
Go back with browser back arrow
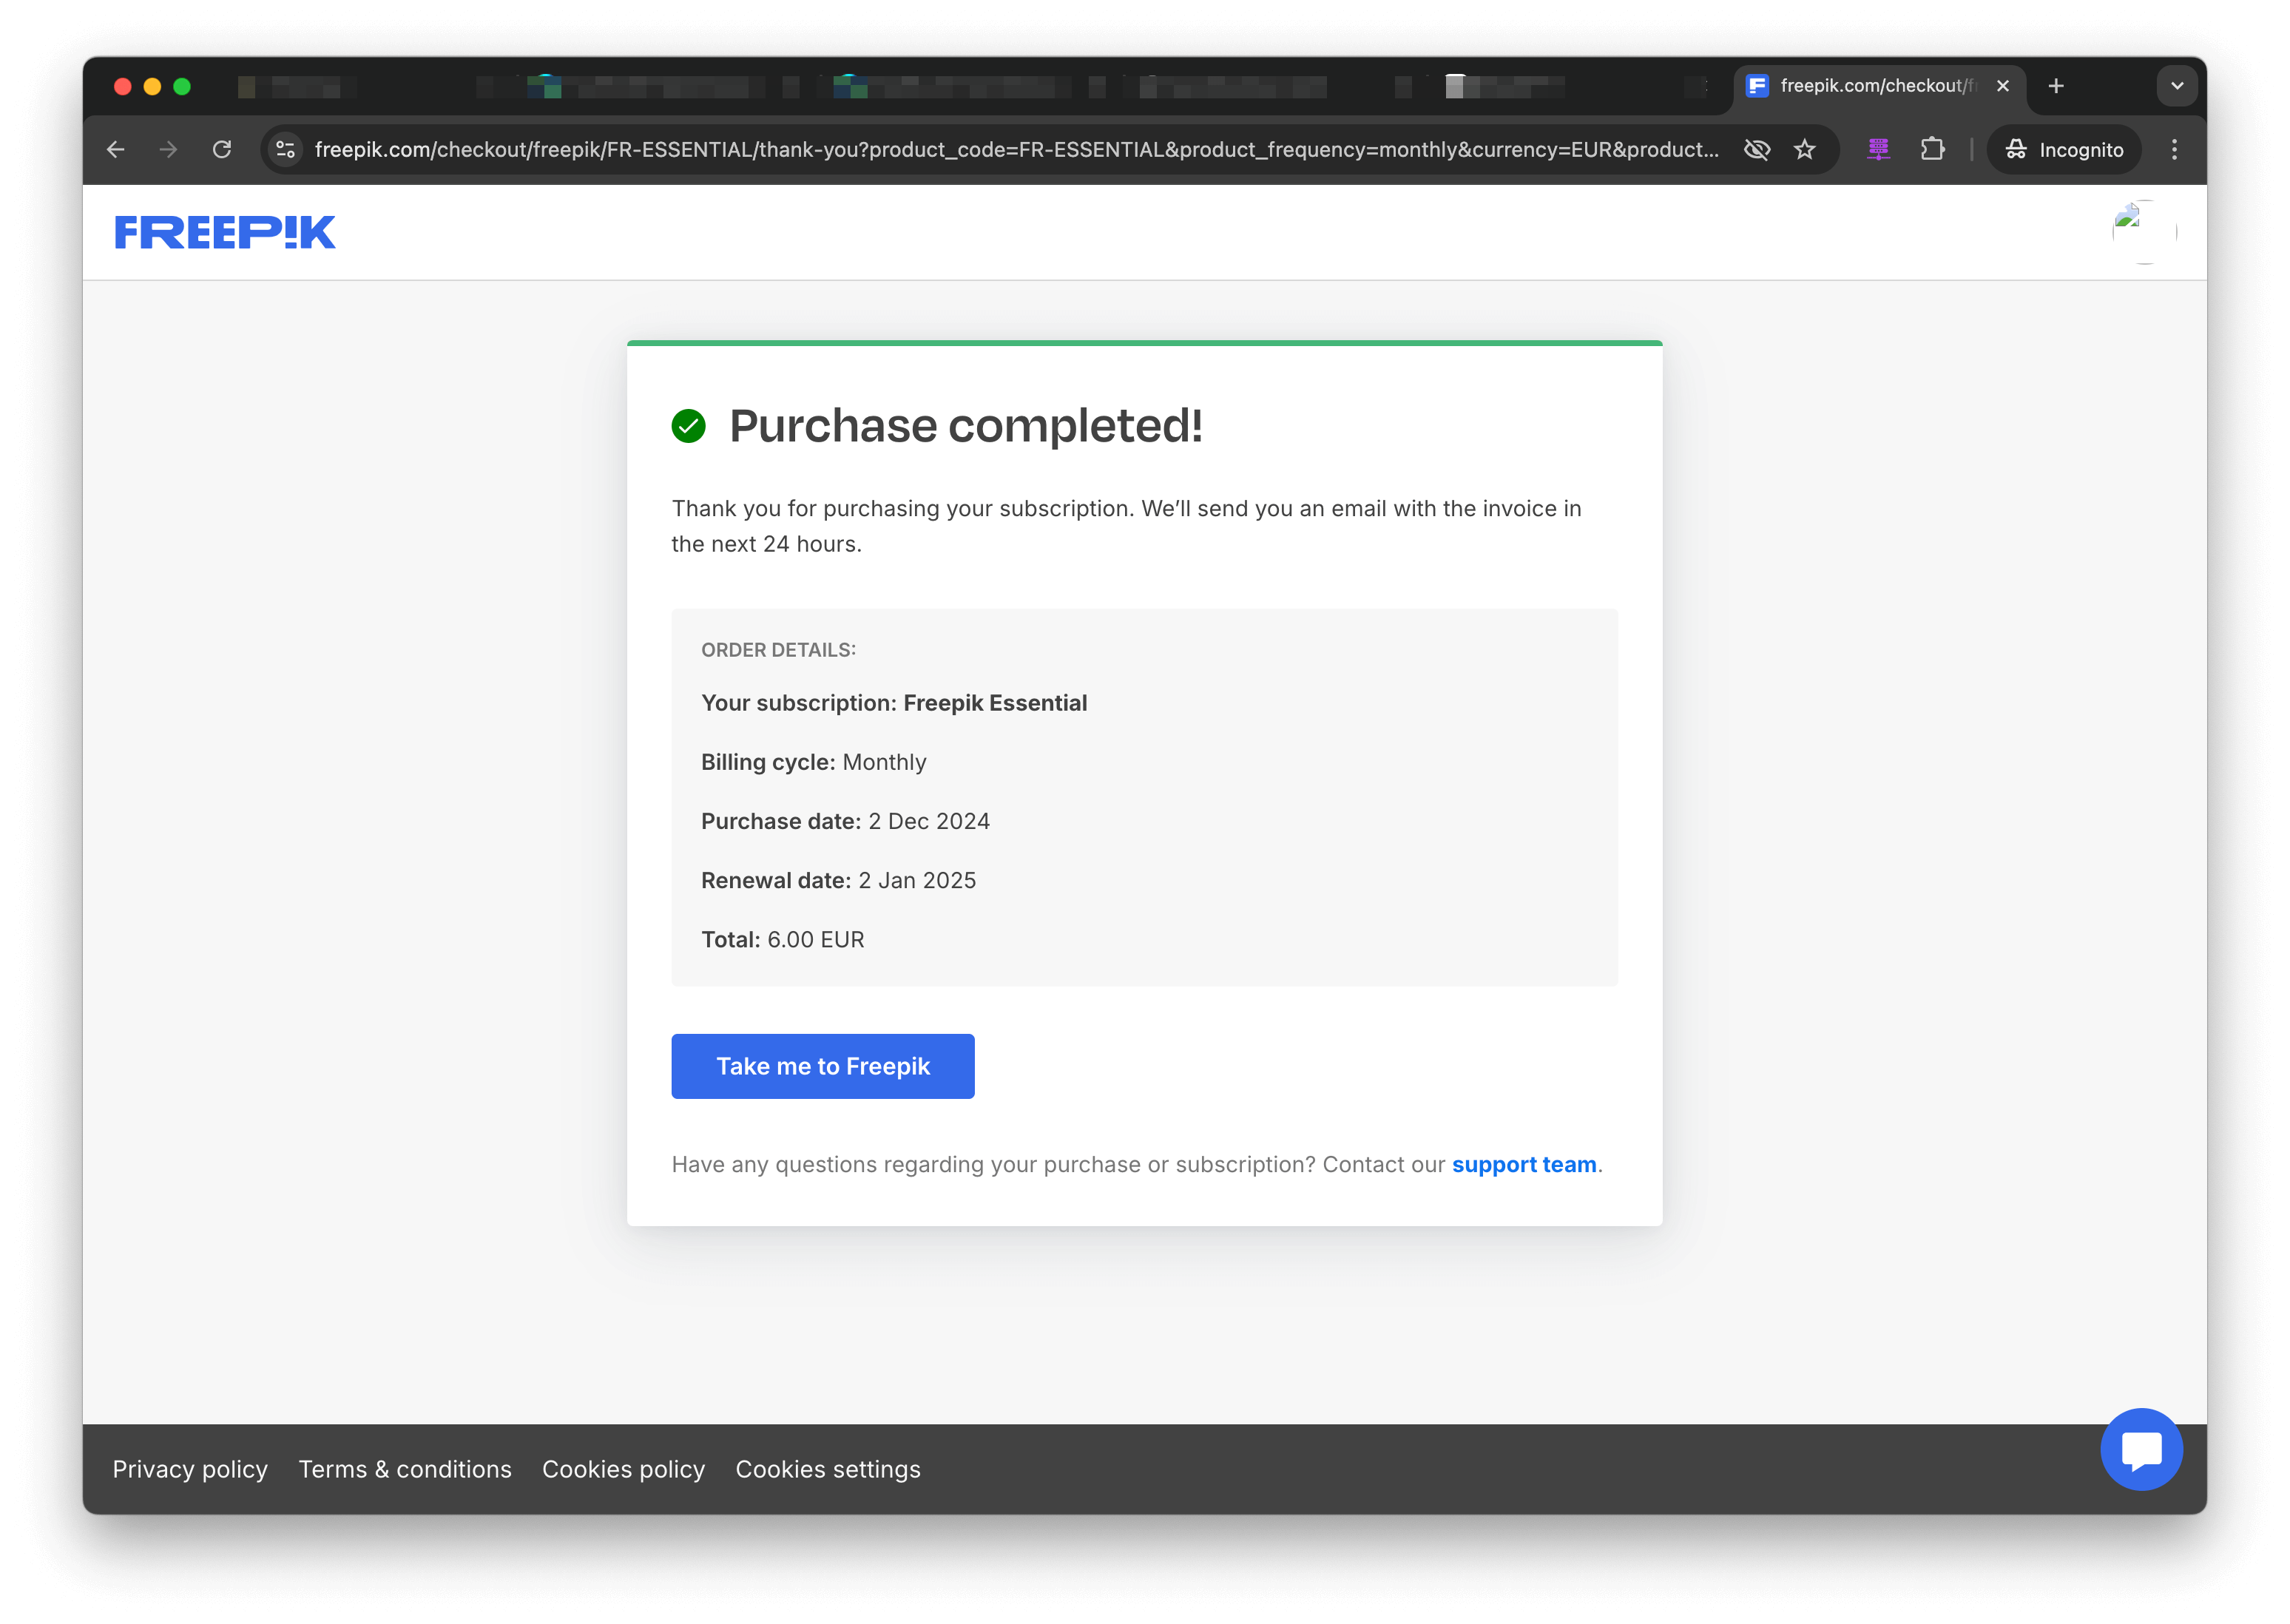tap(116, 149)
